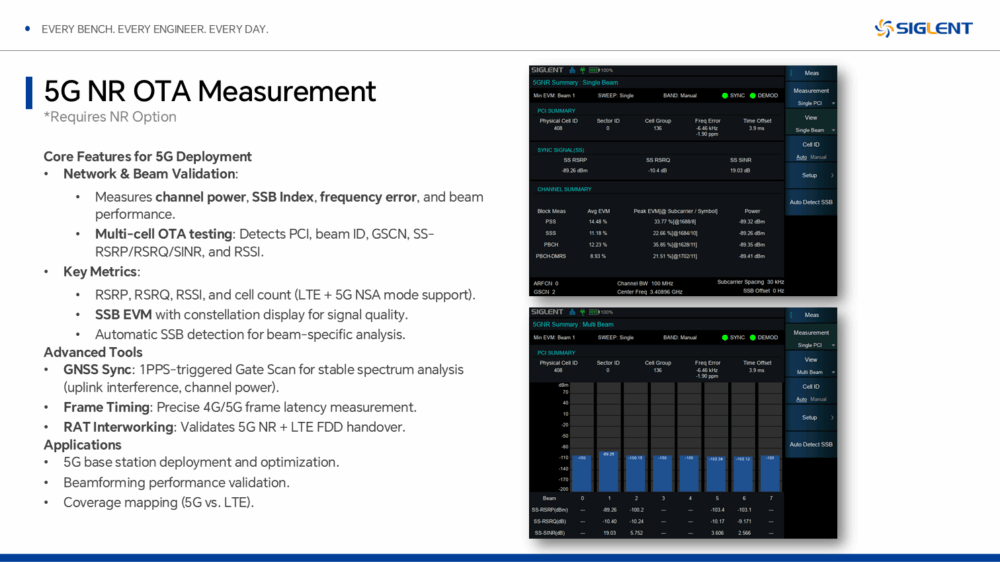This screenshot has width=1000, height=562.
Task: Open the Meas menu header on the Single Beam screen
Action: [x=811, y=73]
